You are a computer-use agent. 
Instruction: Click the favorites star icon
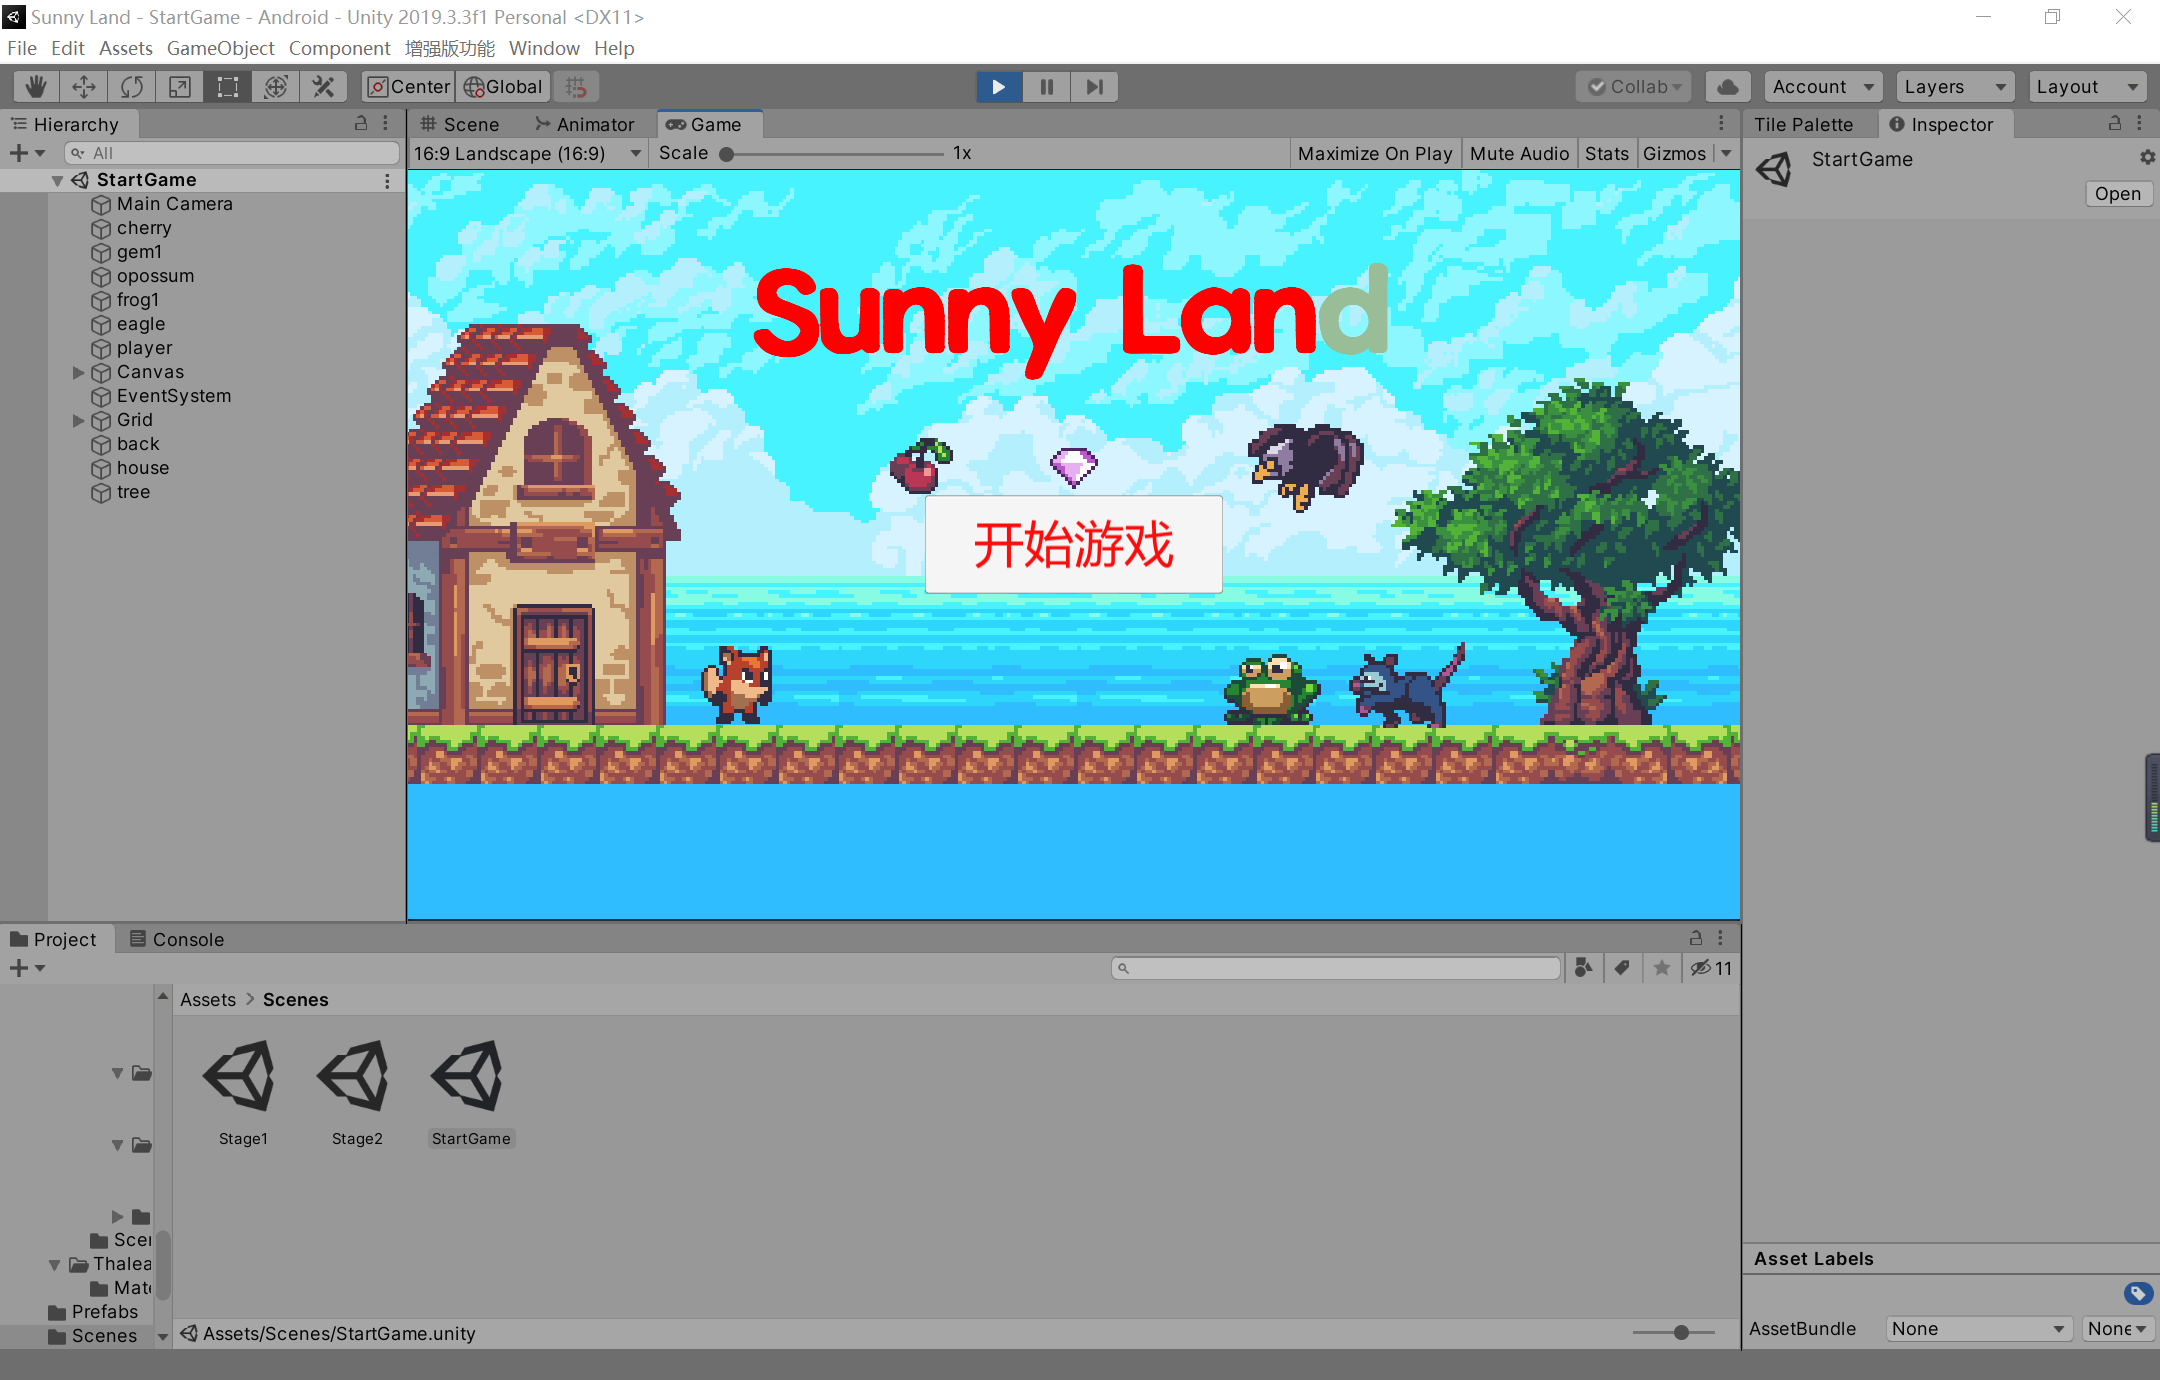point(1662,968)
